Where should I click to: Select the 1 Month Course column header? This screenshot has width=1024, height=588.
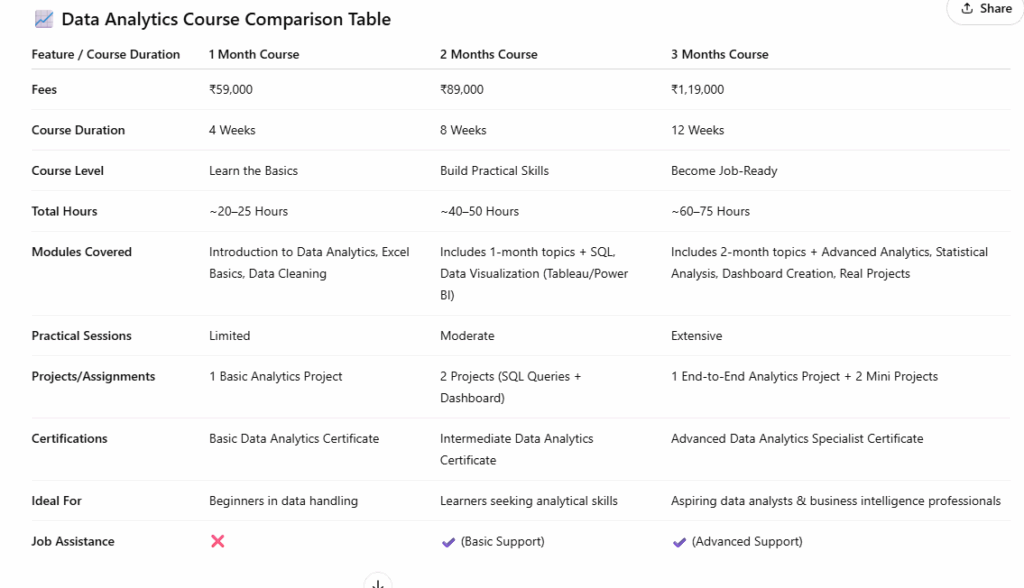(254, 54)
